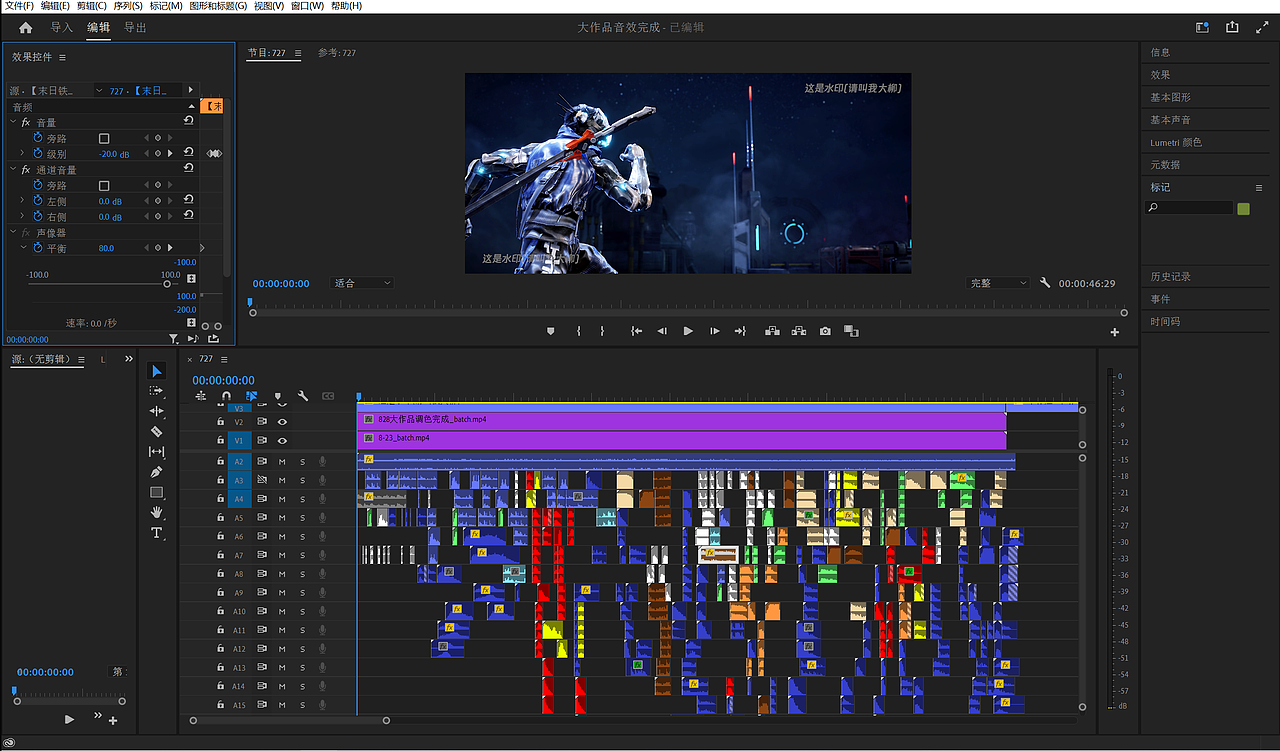This screenshot has height=751, width=1280.
Task: Open the 图形和标题(G) menu
Action: click(x=218, y=6)
